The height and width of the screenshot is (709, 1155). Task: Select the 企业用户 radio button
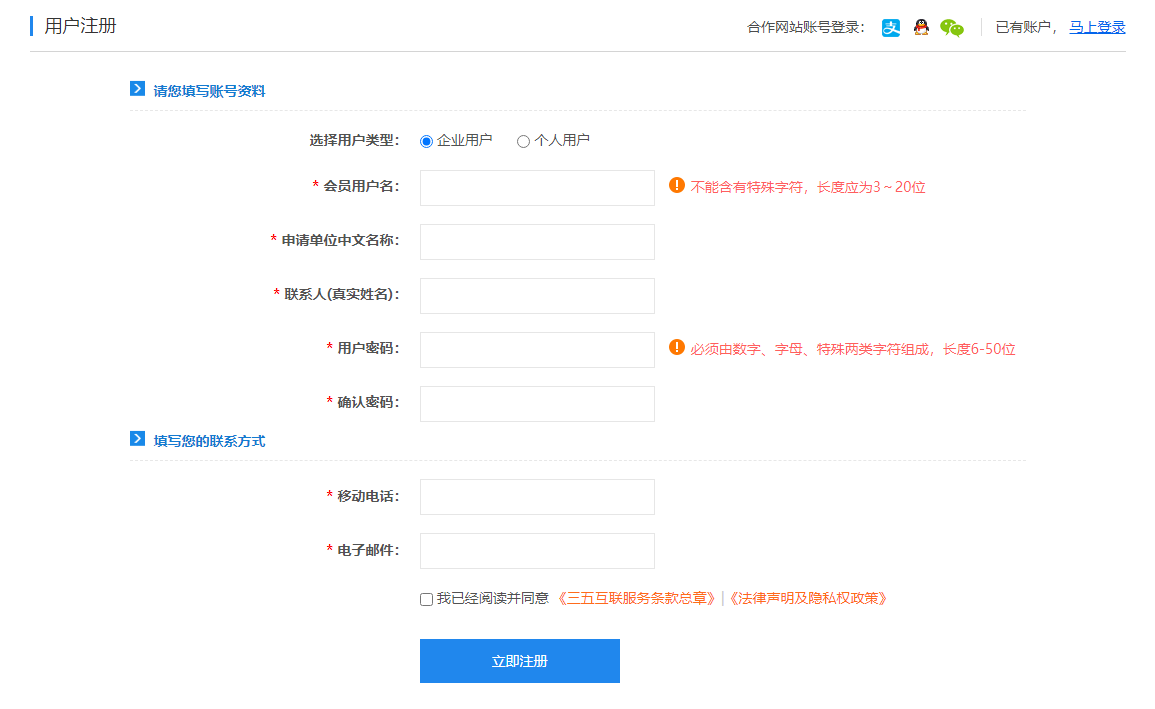pyautogui.click(x=427, y=141)
